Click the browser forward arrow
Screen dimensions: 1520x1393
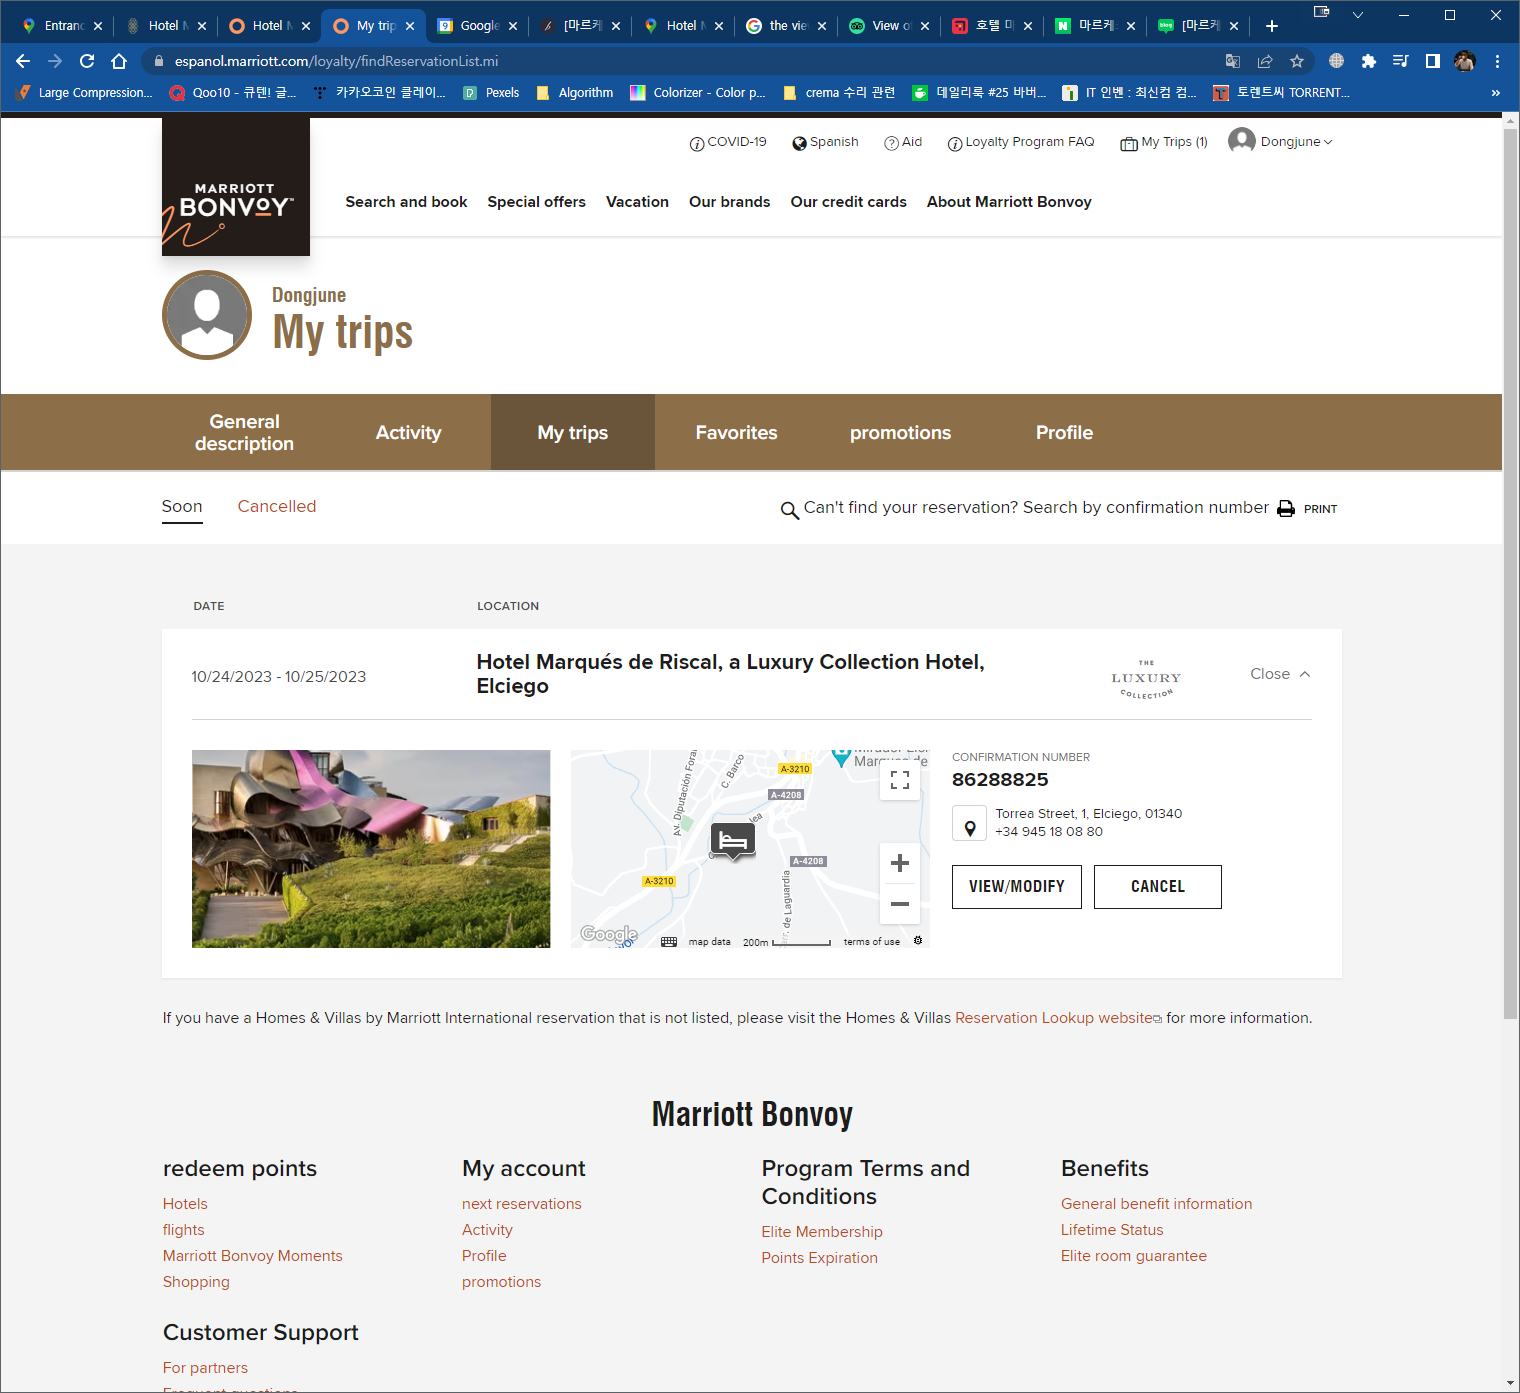pyautogui.click(x=55, y=61)
